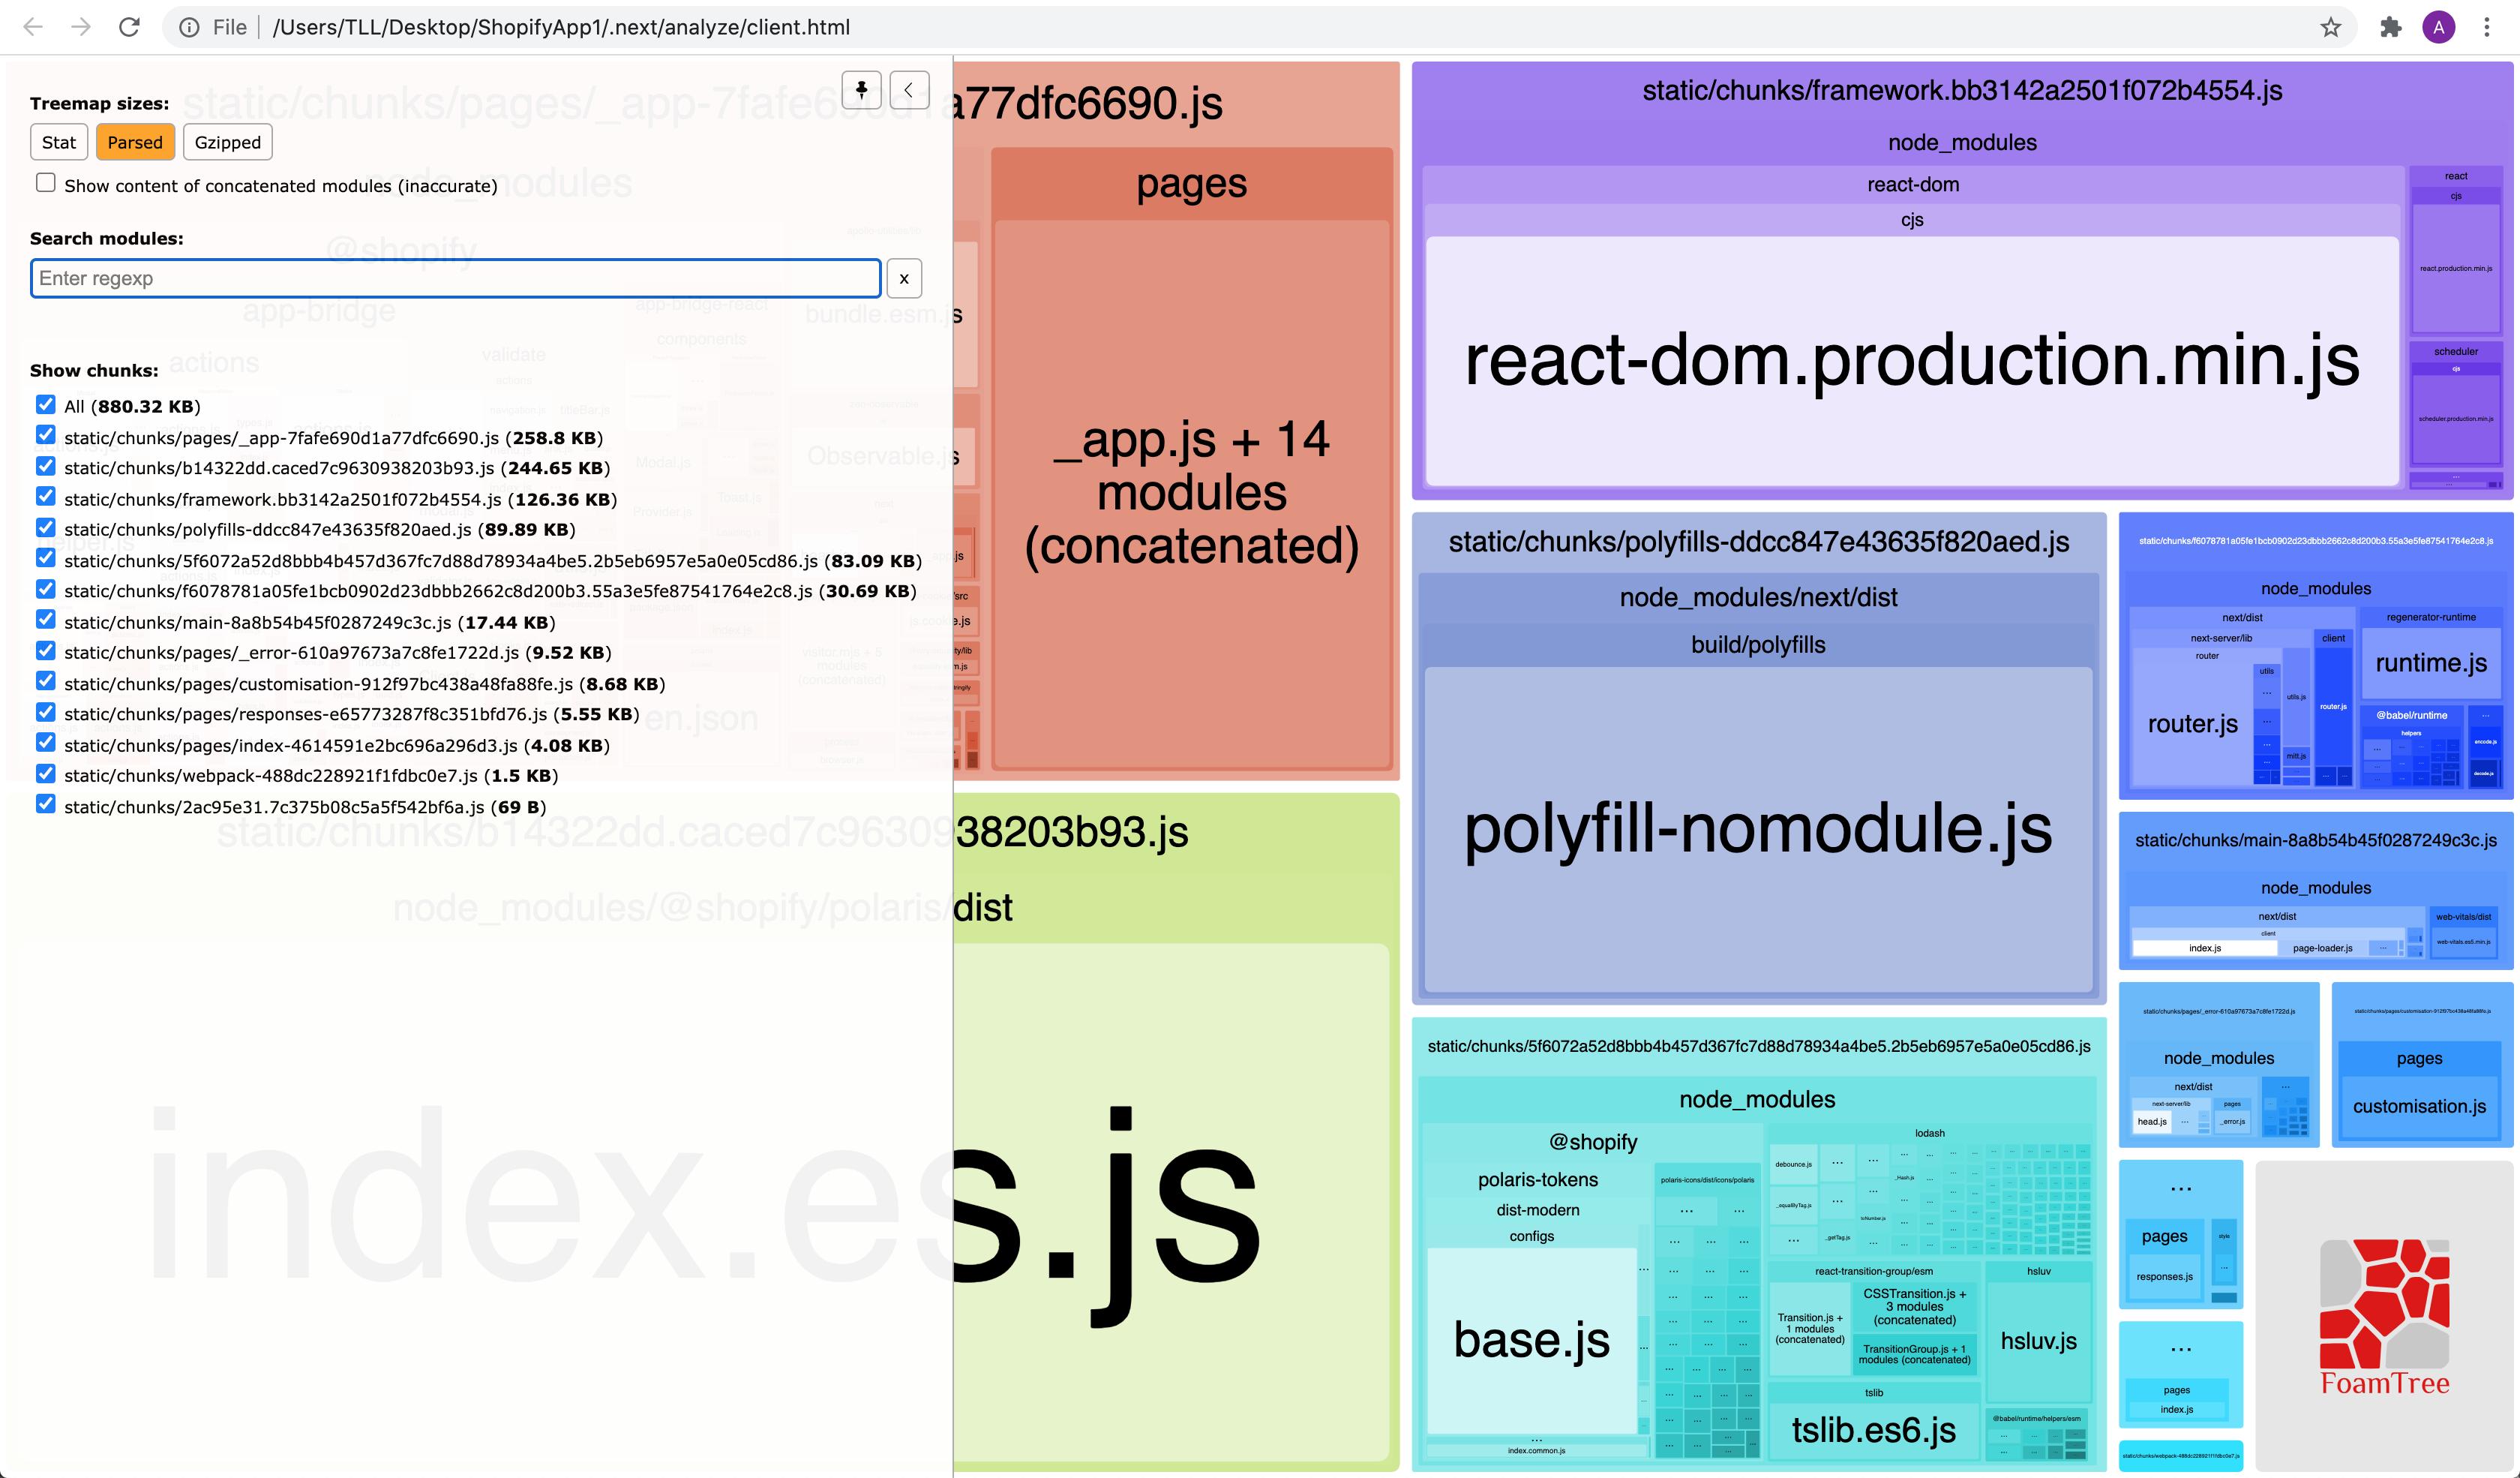Select the polyfill-nomodule.js treemap cell
Screen dimensions: 2520x1478
tap(1757, 829)
